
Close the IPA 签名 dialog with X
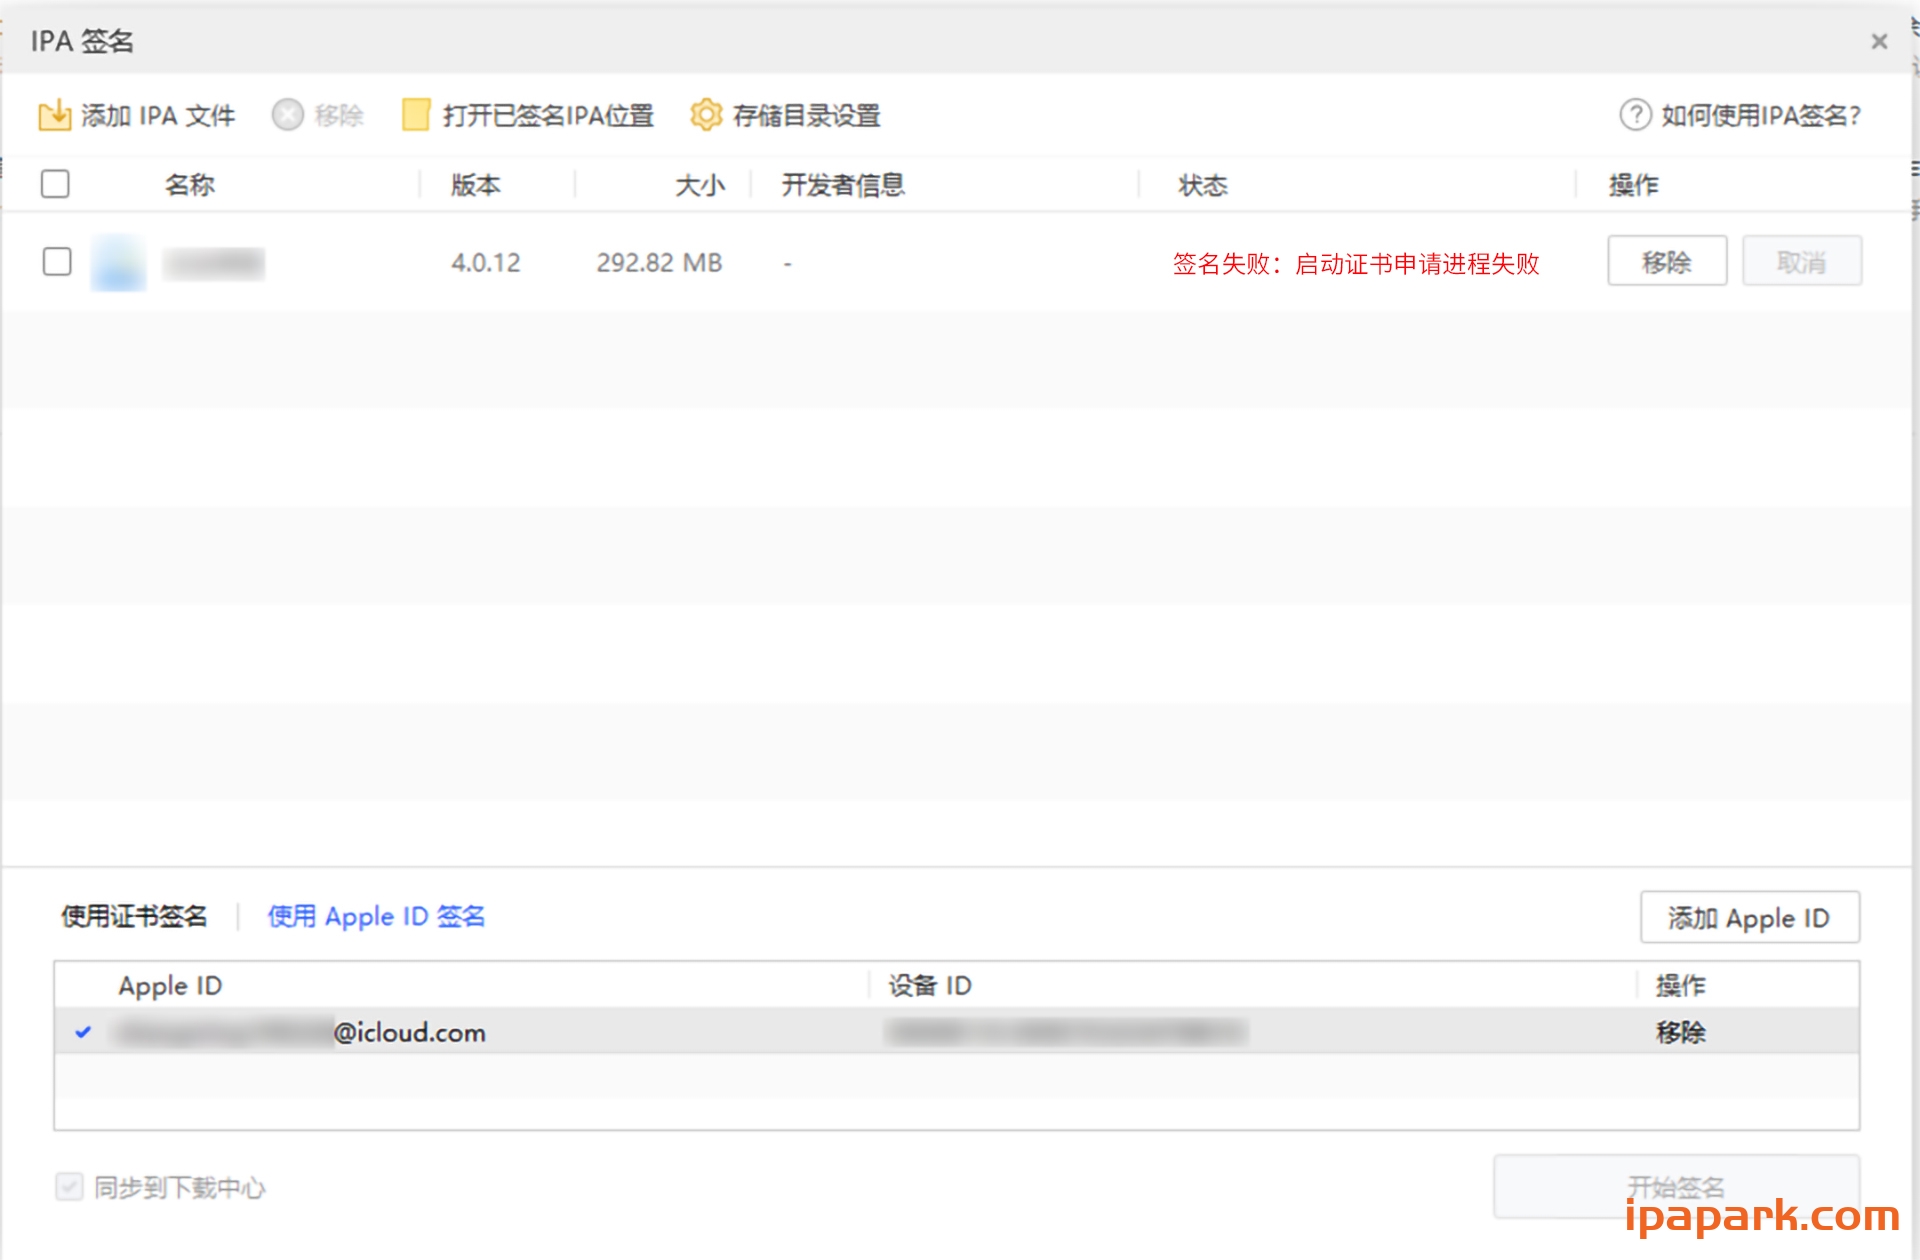click(1880, 41)
